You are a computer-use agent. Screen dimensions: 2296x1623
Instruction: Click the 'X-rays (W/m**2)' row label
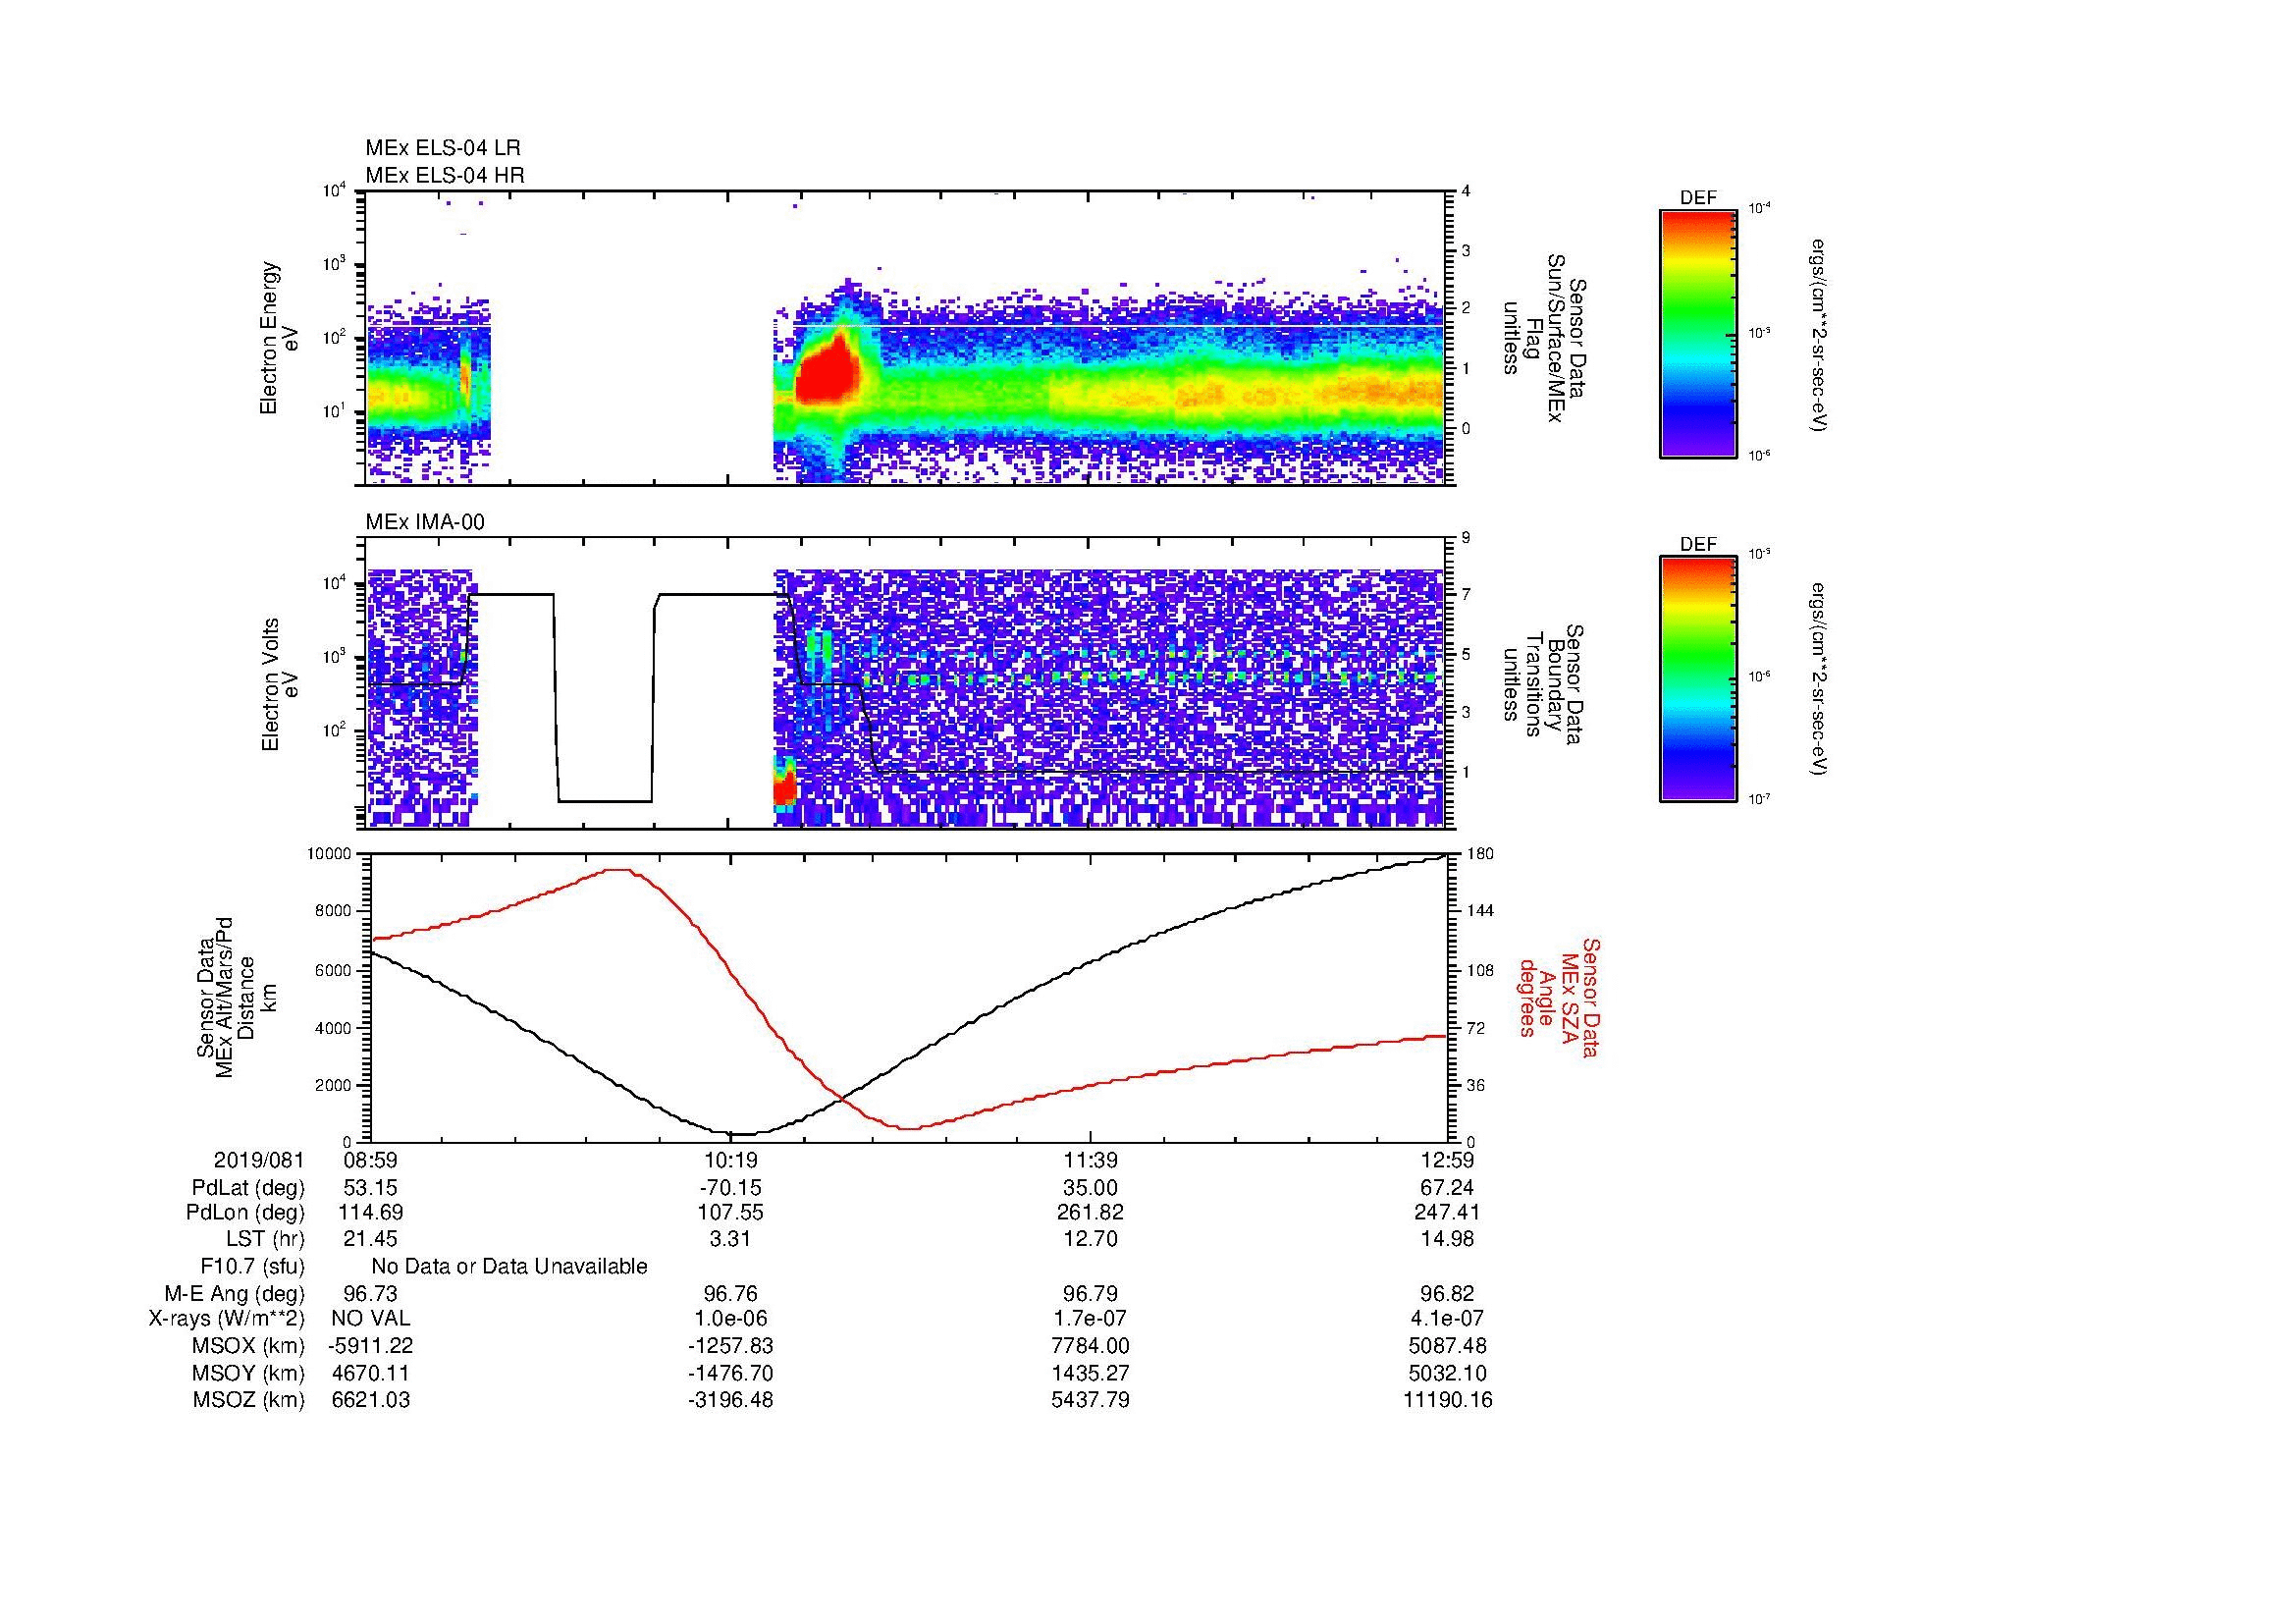click(226, 1319)
